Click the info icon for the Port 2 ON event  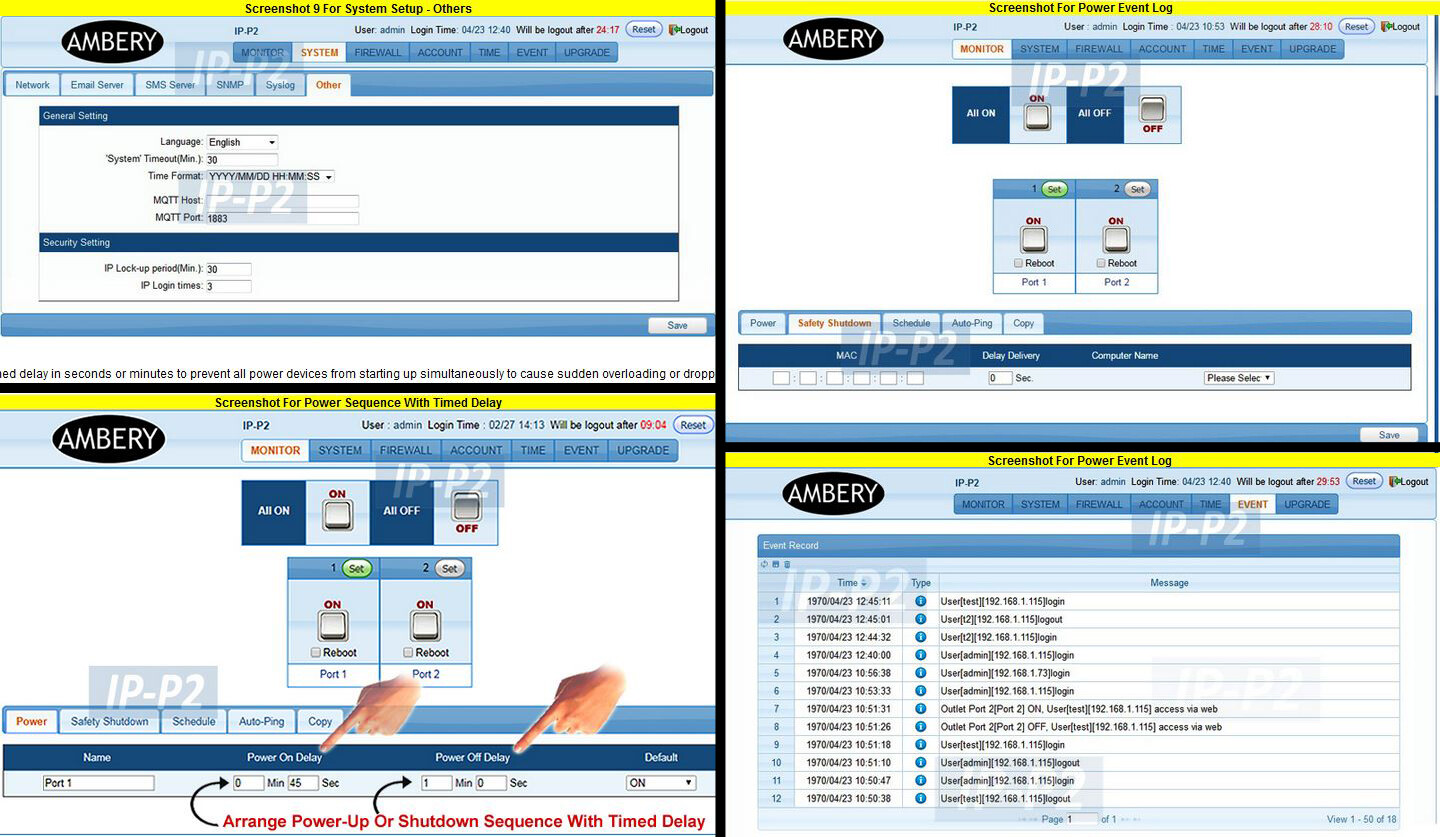coord(921,709)
